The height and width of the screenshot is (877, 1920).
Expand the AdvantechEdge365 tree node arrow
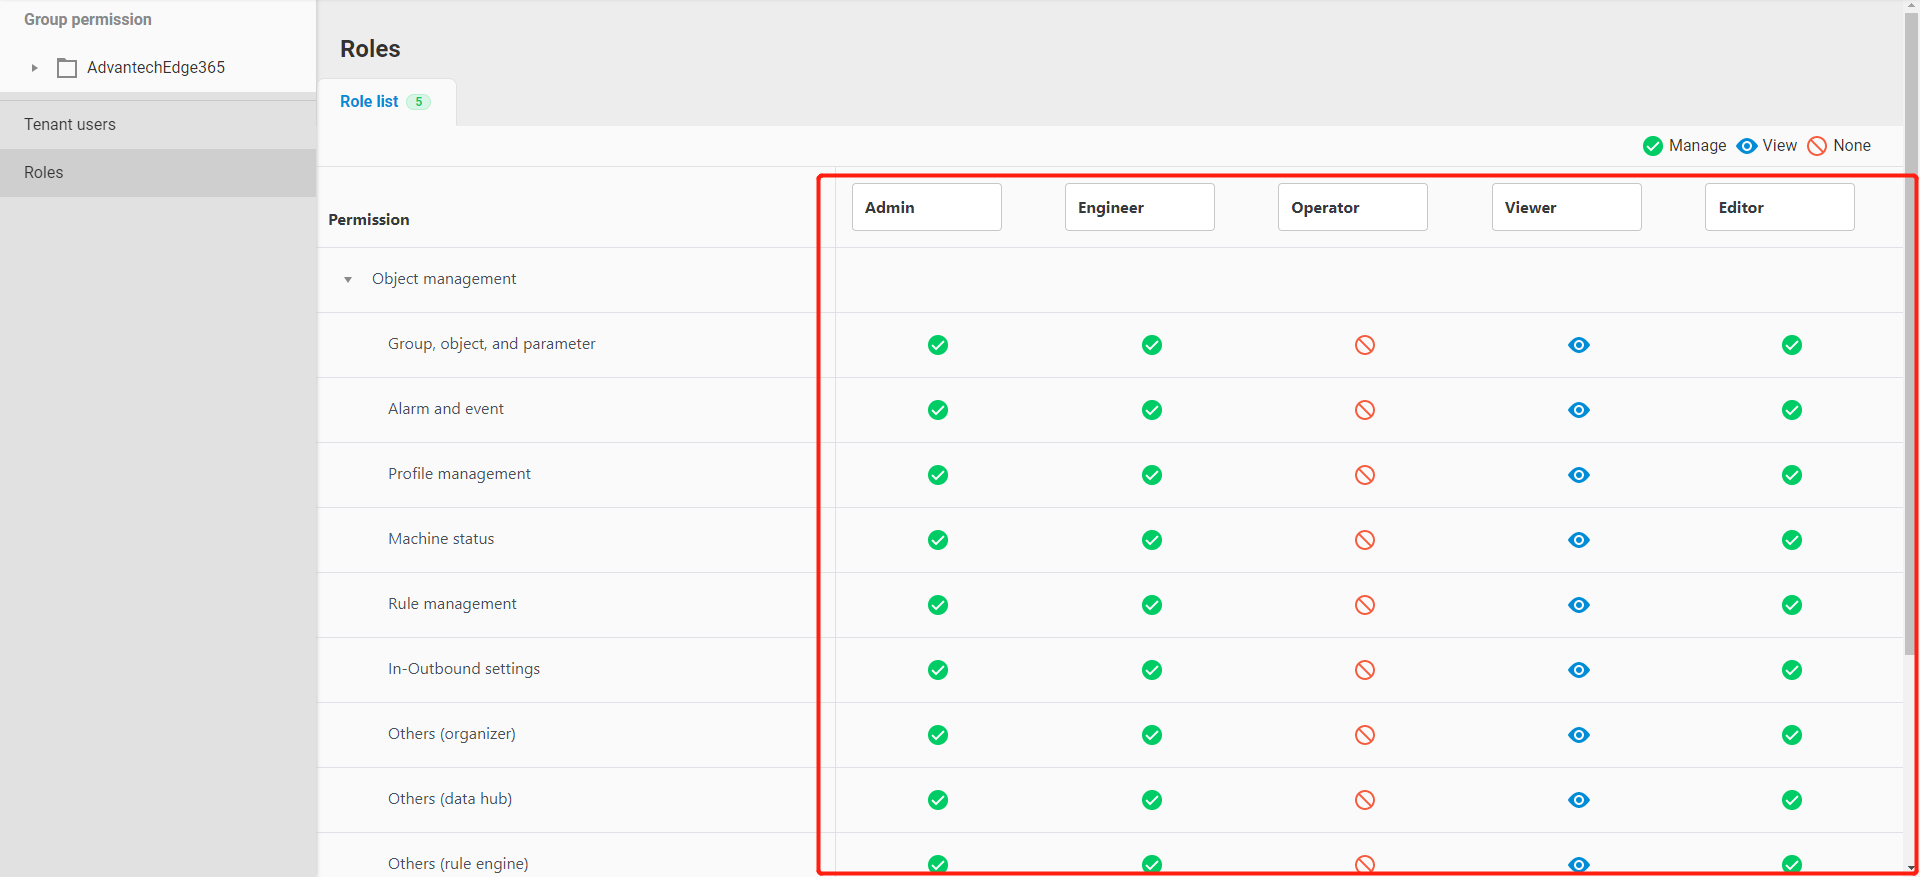coord(34,68)
